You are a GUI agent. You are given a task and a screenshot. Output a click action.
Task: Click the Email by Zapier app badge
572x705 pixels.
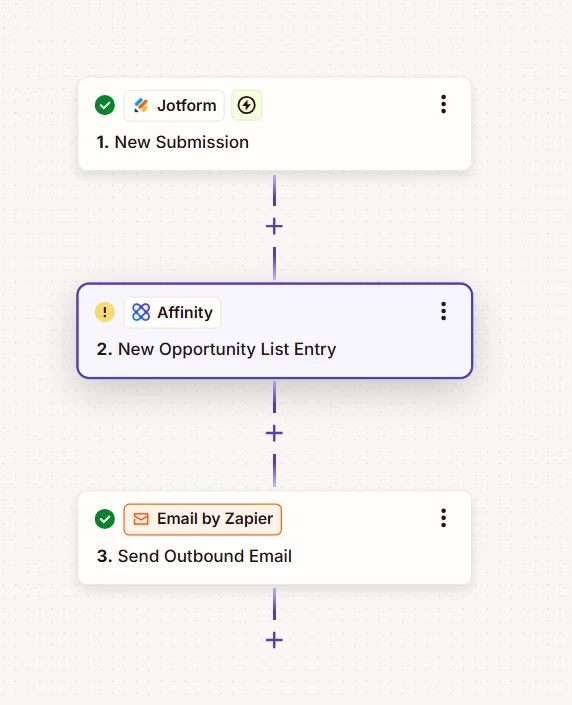[203, 519]
